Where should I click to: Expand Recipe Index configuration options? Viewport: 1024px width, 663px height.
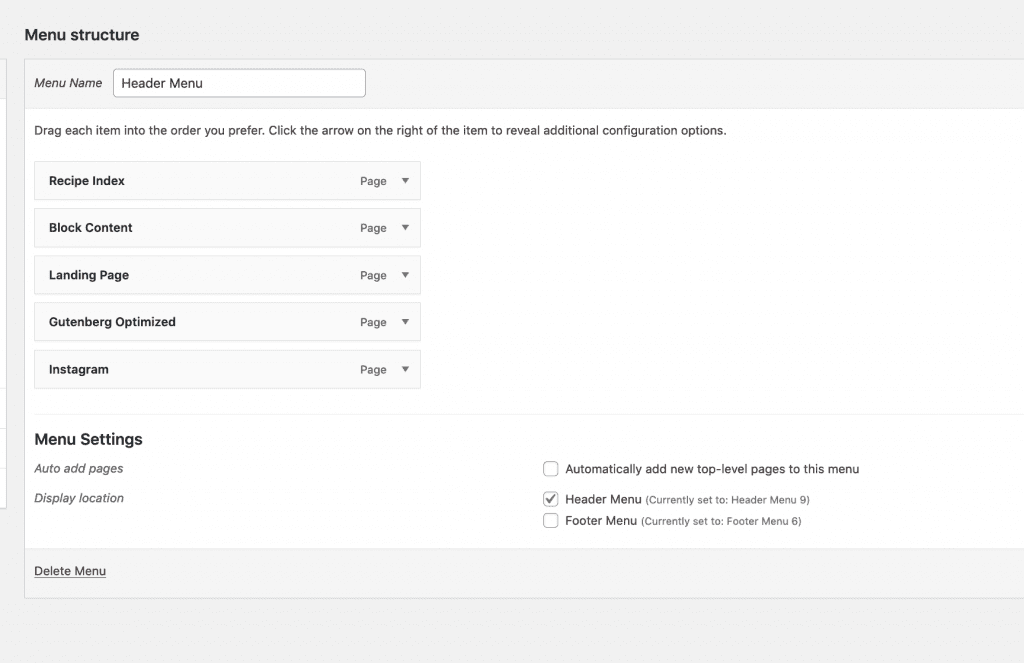[x=407, y=180]
